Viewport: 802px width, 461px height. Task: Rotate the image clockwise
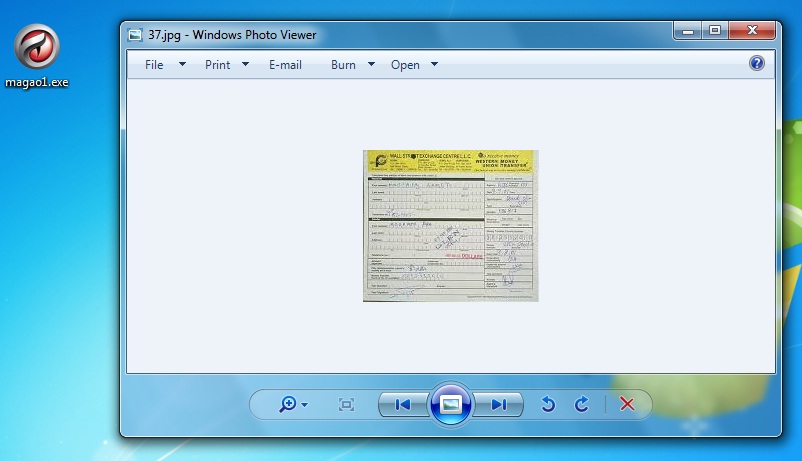click(x=582, y=405)
